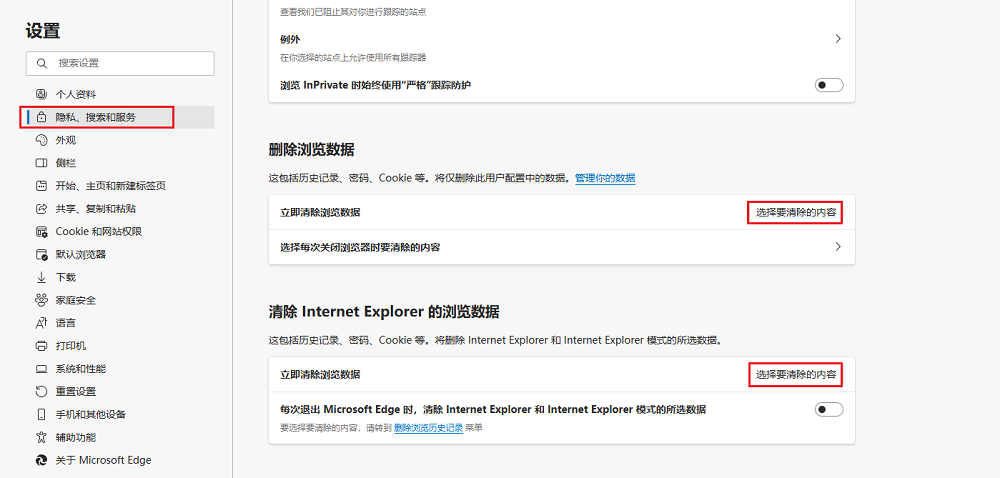Click the Microsoft Edge logo icon
1000x478 pixels.
coord(41,460)
